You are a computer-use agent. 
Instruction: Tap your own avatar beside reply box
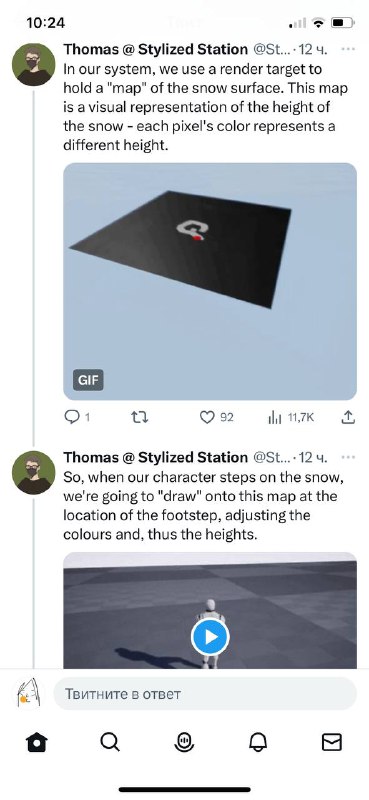click(x=29, y=693)
